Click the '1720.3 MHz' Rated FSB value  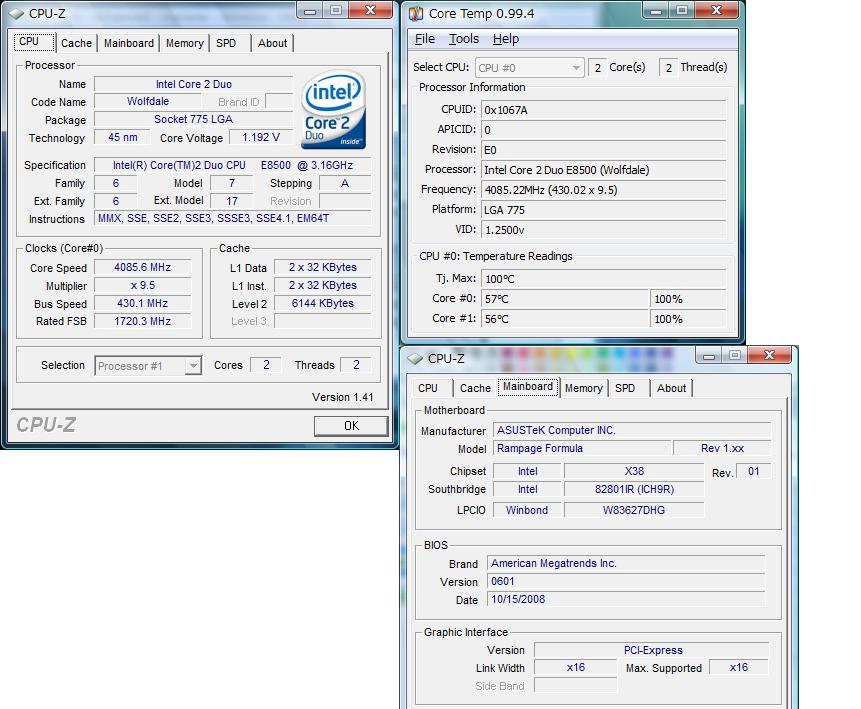coord(143,321)
